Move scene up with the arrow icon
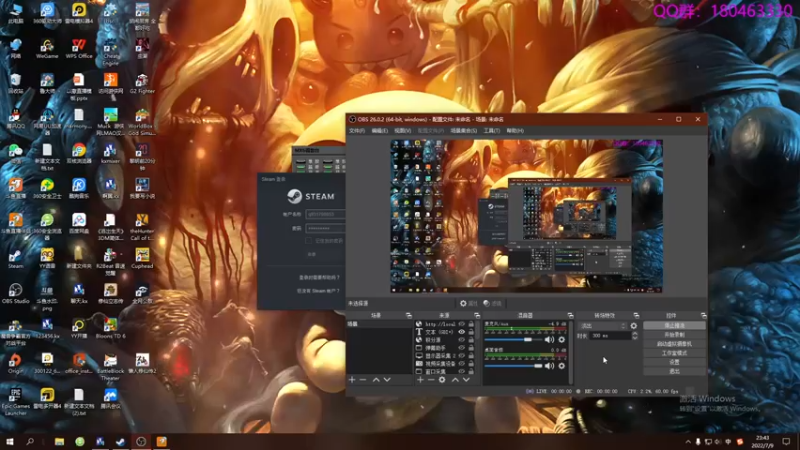 pos(376,380)
